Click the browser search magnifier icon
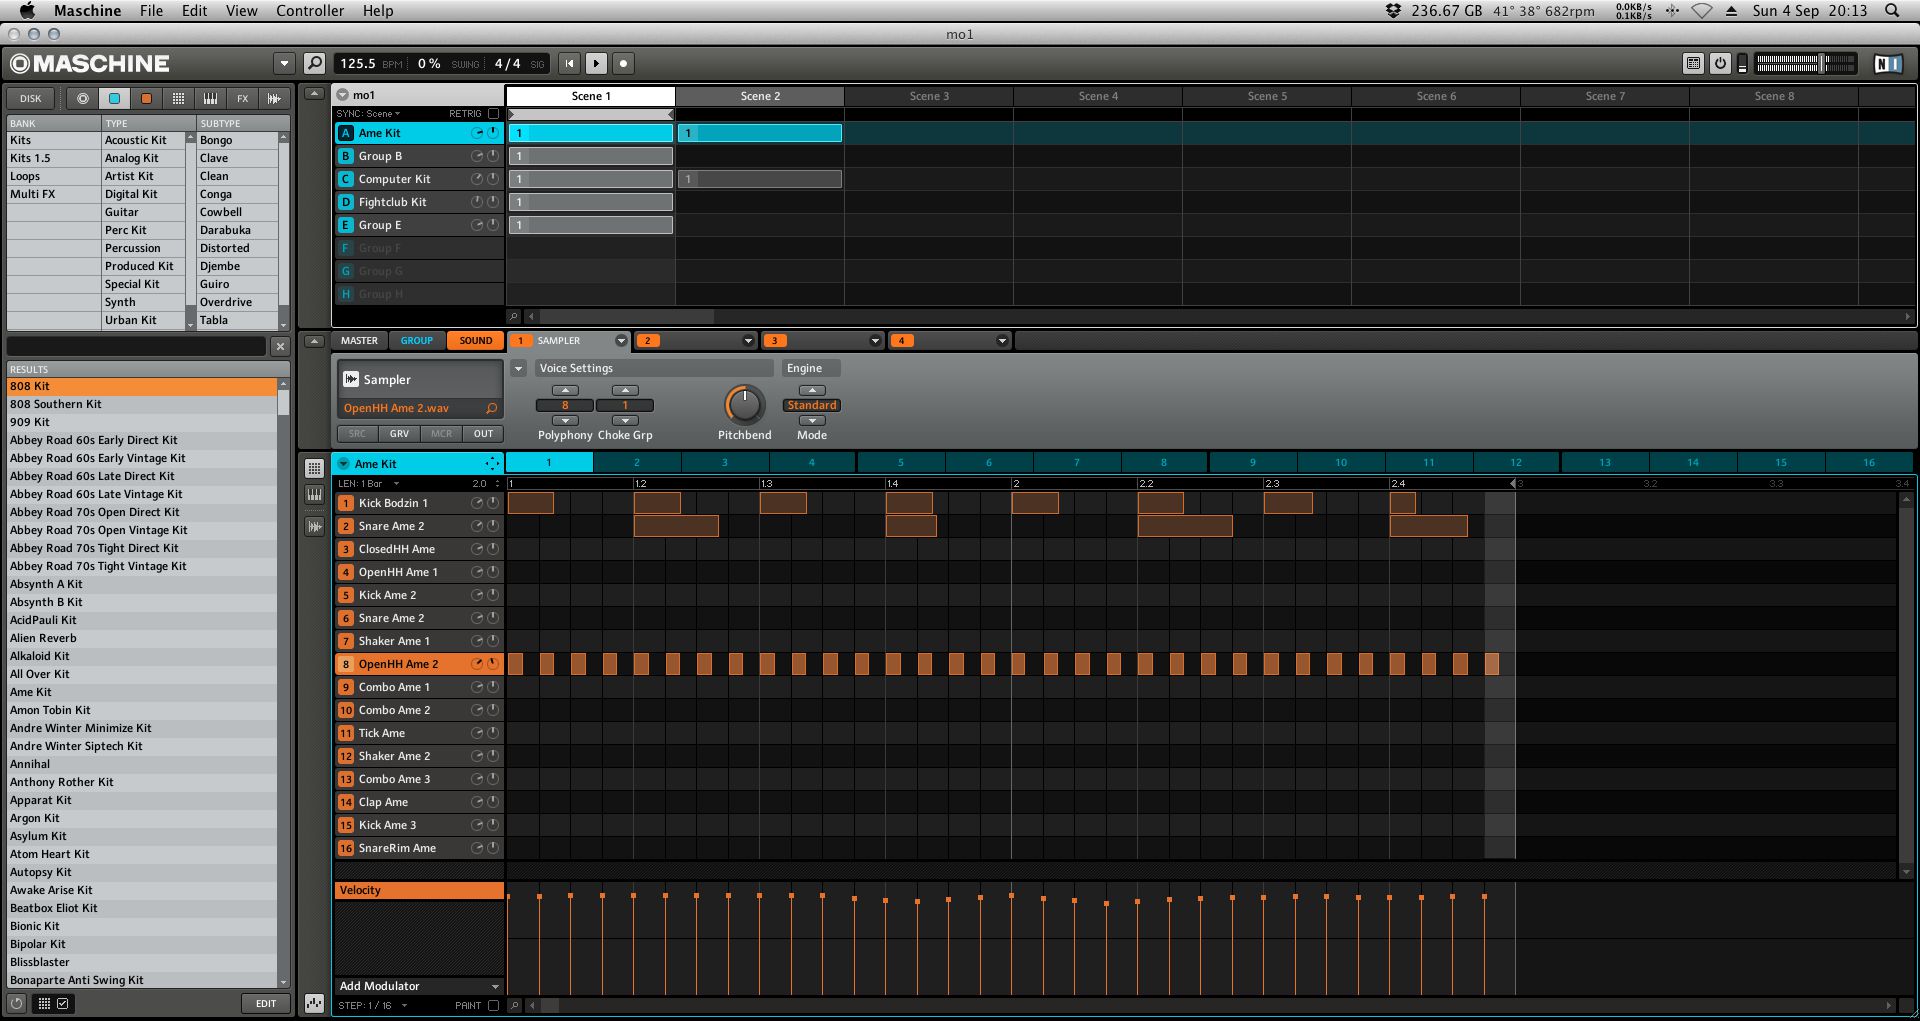Image resolution: width=1920 pixels, height=1021 pixels. pyautogui.click(x=314, y=63)
